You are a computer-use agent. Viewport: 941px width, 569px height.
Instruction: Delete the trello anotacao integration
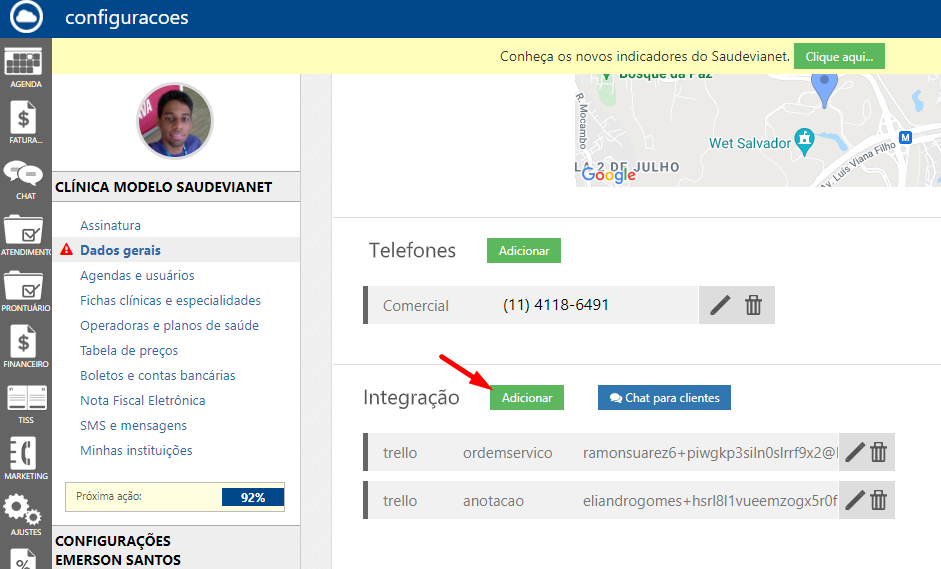click(879, 500)
